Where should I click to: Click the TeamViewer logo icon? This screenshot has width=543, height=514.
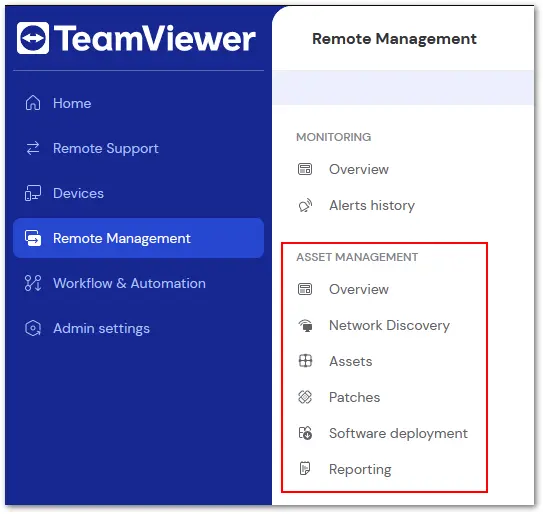(x=33, y=38)
